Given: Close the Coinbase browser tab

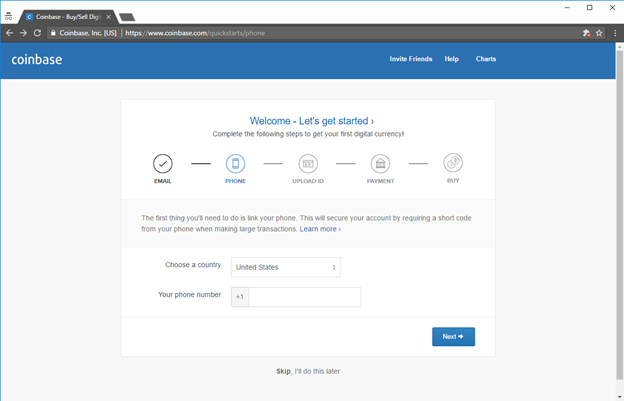Looking at the screenshot, I should [x=108, y=17].
